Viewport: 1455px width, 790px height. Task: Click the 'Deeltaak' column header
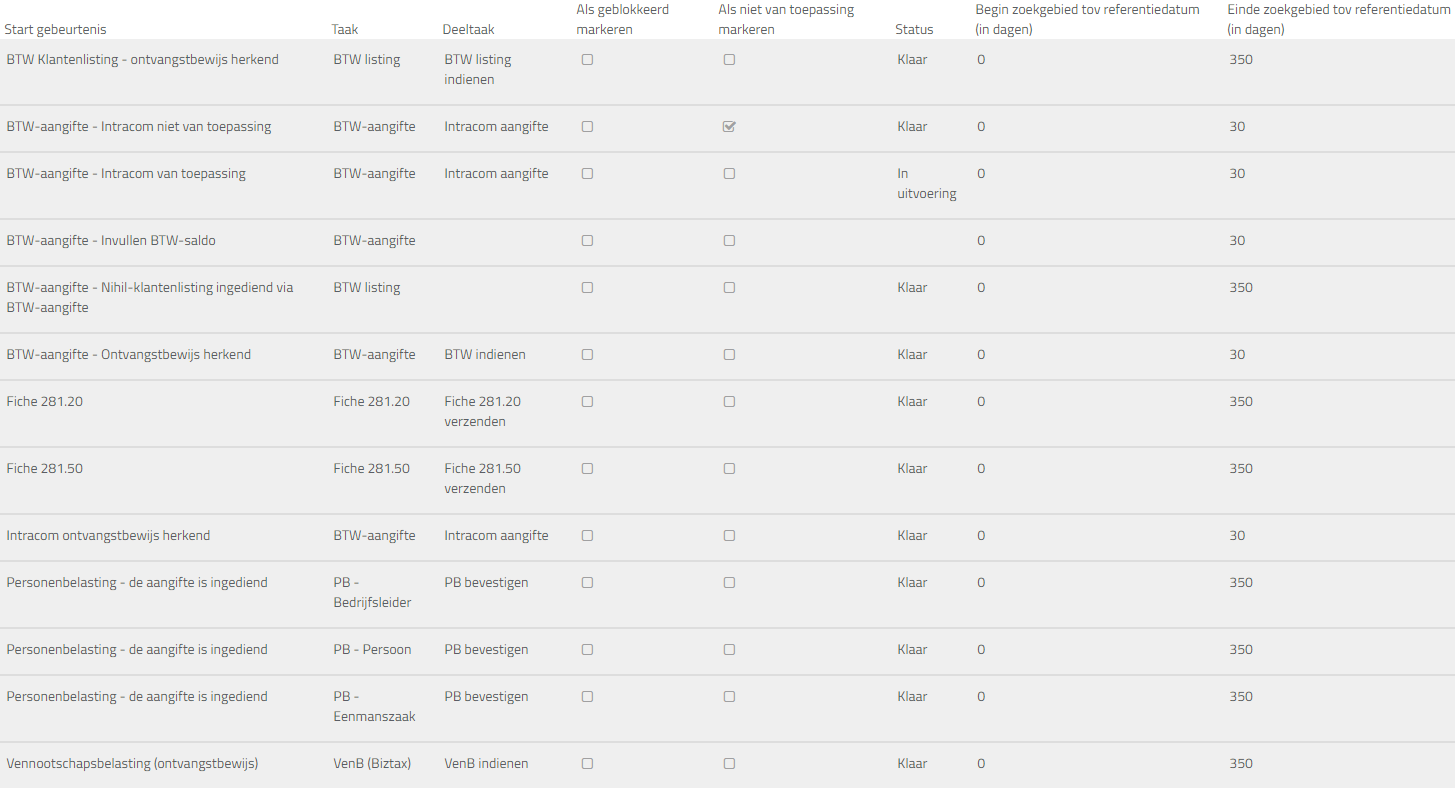tap(468, 30)
